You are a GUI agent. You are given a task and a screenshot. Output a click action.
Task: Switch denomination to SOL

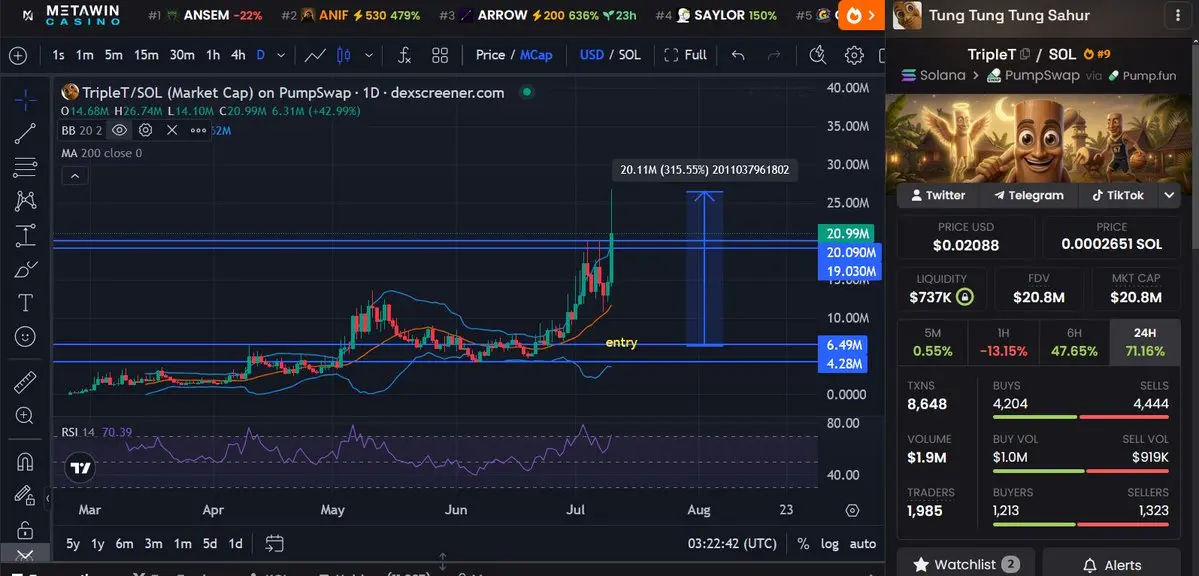(629, 55)
